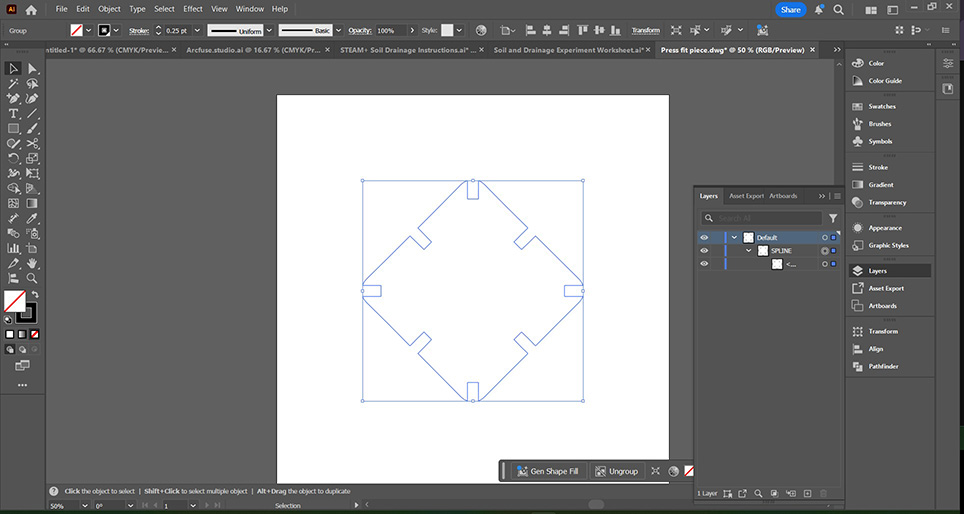
Task: Toggle the eye icon of the bottom sublayer
Action: tap(704, 264)
